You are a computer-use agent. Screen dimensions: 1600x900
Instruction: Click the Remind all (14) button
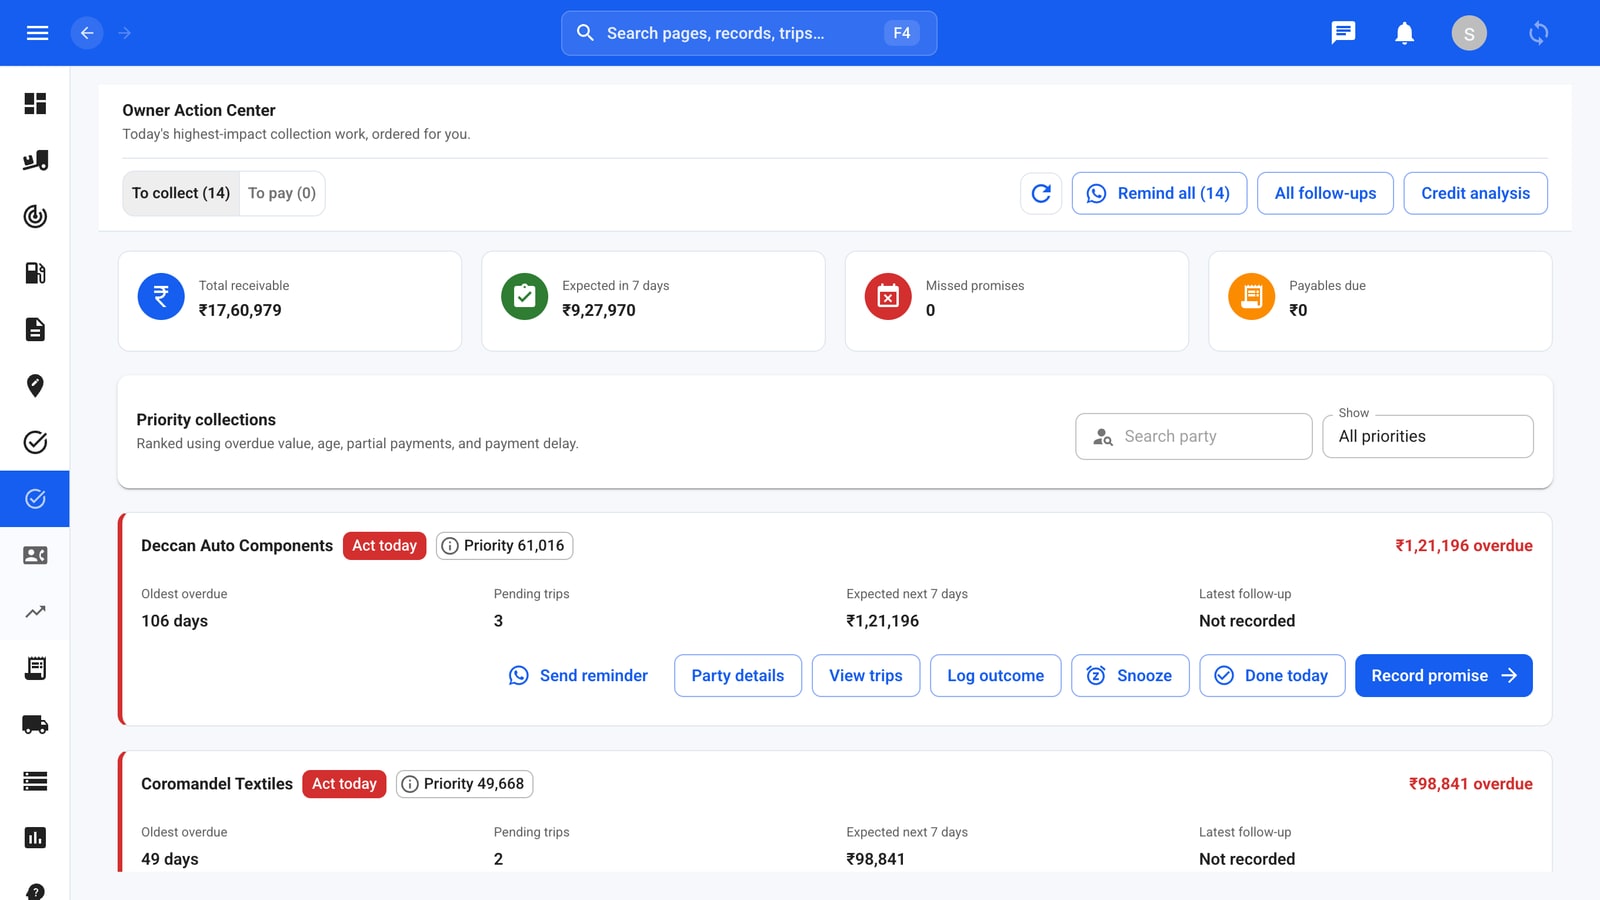coord(1159,193)
